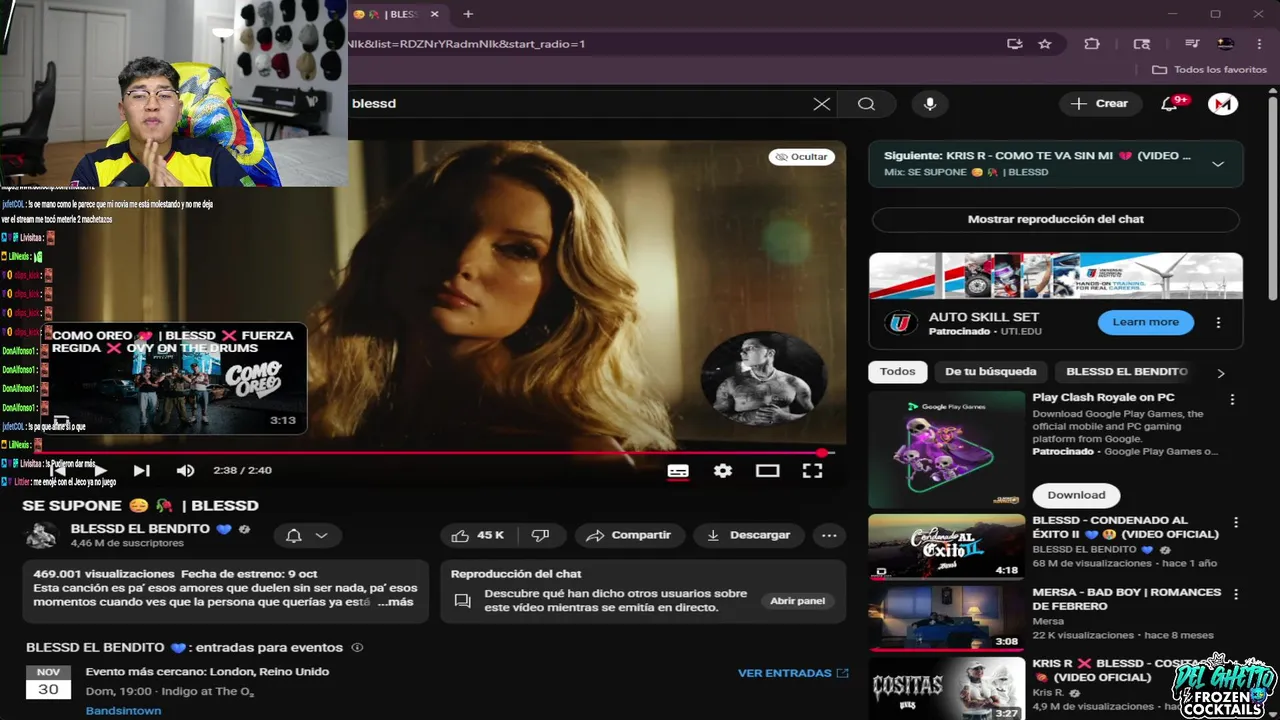Viewport: 1280px width, 720px height.
Task: Open the Bandsintown link
Action: click(x=123, y=711)
